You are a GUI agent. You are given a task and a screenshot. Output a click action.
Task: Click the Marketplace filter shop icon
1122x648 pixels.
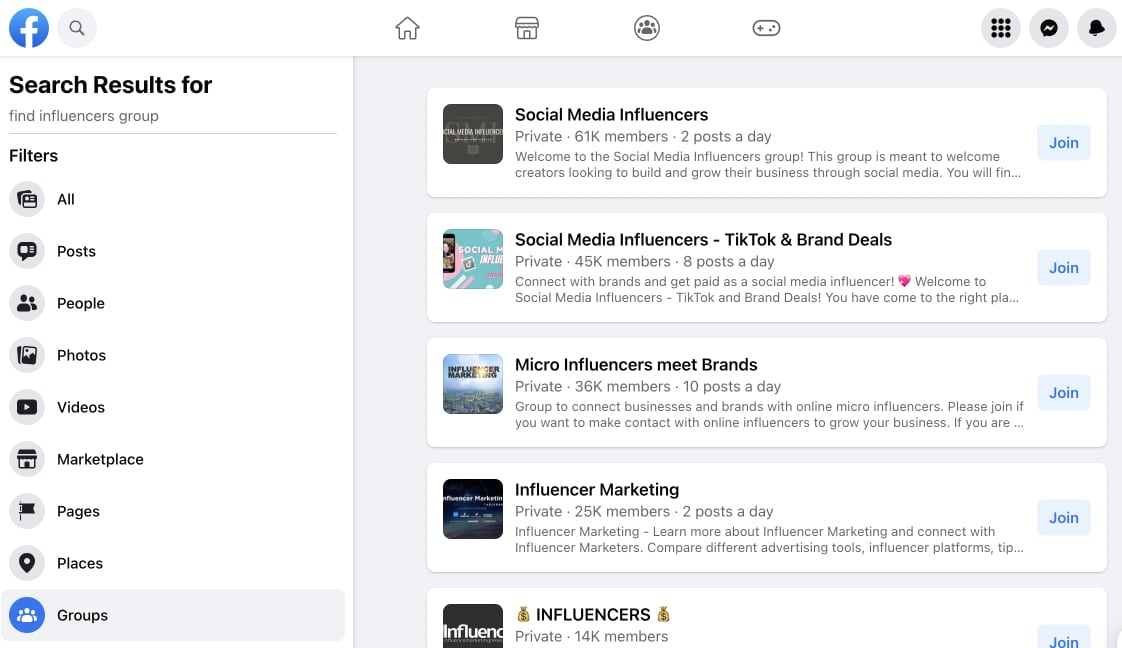[27, 459]
